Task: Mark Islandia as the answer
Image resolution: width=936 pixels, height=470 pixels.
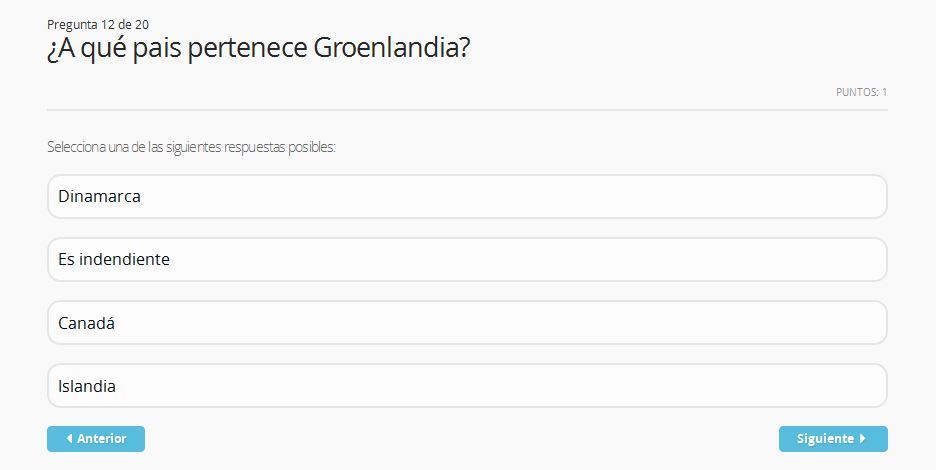Action: (x=466, y=386)
